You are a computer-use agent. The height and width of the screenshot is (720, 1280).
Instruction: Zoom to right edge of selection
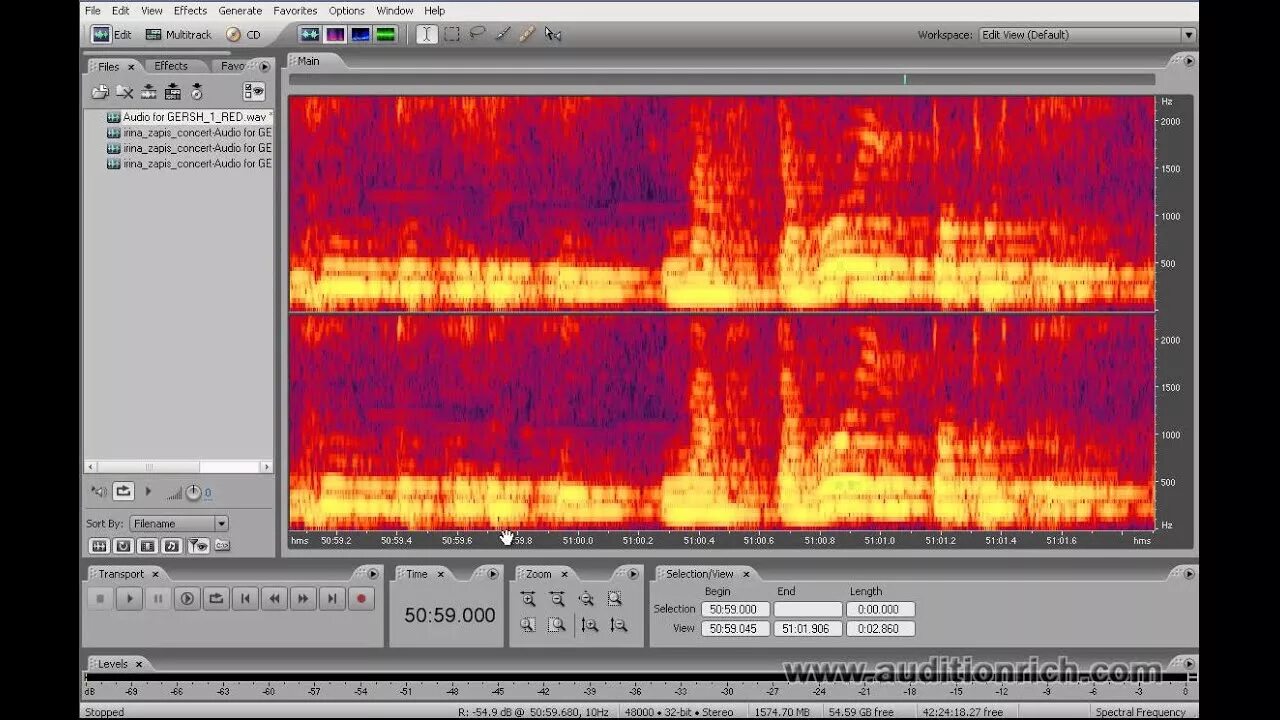pyautogui.click(x=557, y=625)
